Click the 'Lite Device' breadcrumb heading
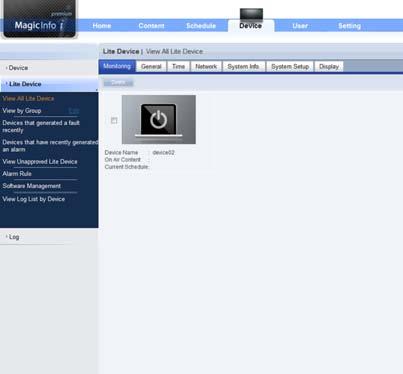The image size is (403, 374). (x=121, y=51)
